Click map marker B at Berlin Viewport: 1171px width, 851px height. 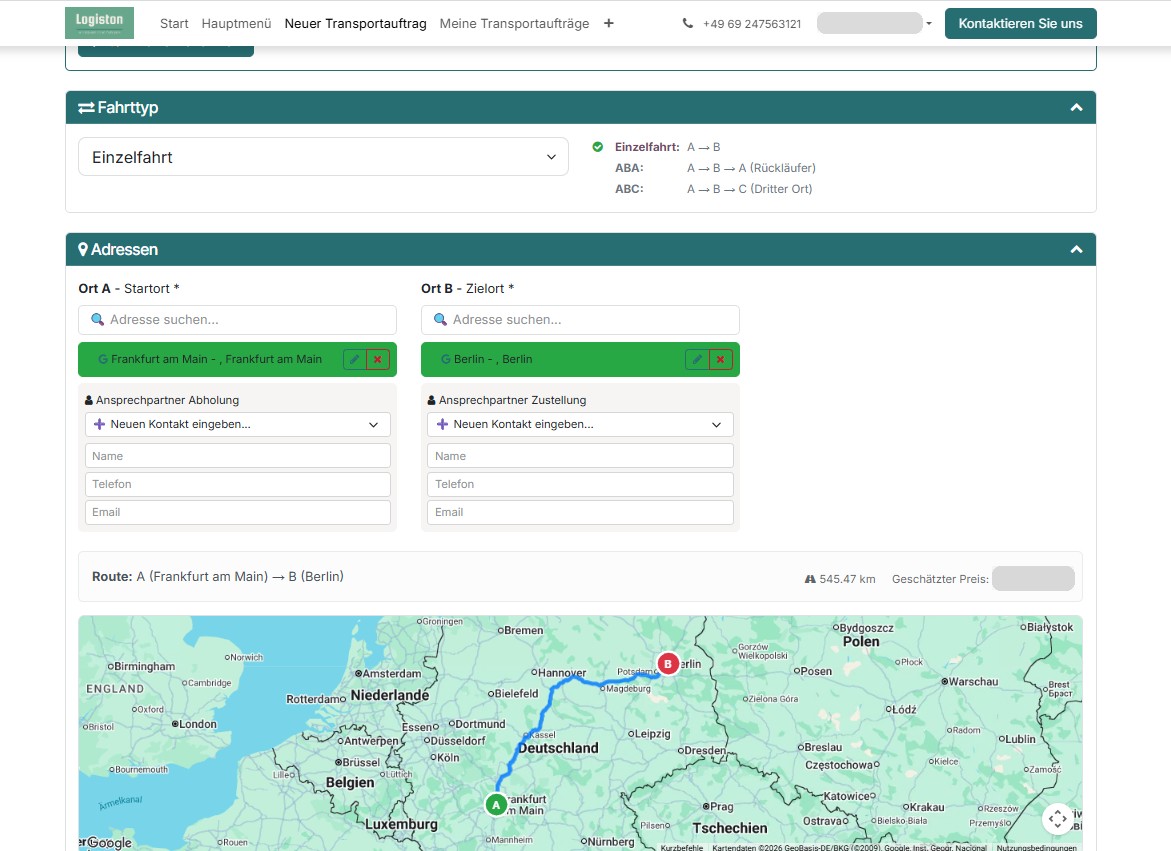pyautogui.click(x=668, y=663)
